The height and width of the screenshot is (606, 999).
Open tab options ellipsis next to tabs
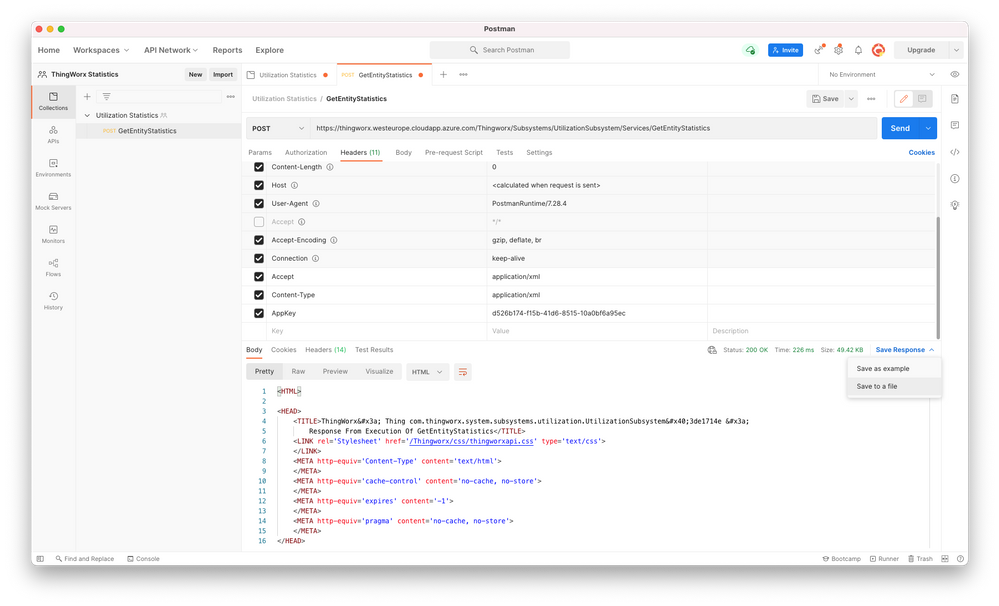click(x=463, y=75)
